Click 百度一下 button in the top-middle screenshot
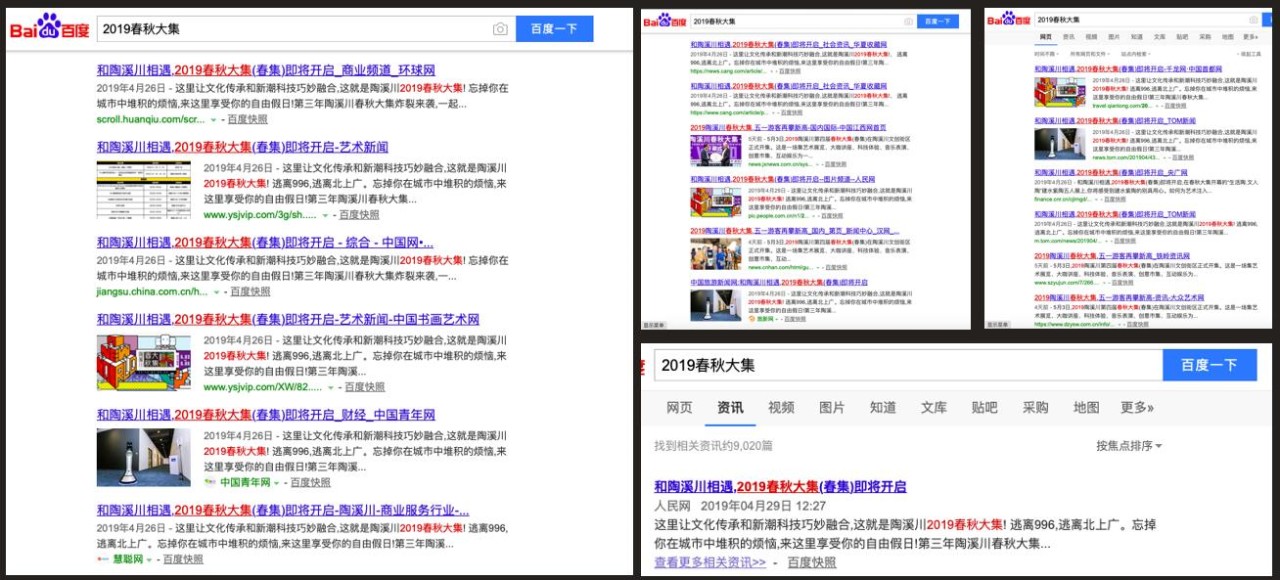This screenshot has height=580, width=1280. pos(938,21)
